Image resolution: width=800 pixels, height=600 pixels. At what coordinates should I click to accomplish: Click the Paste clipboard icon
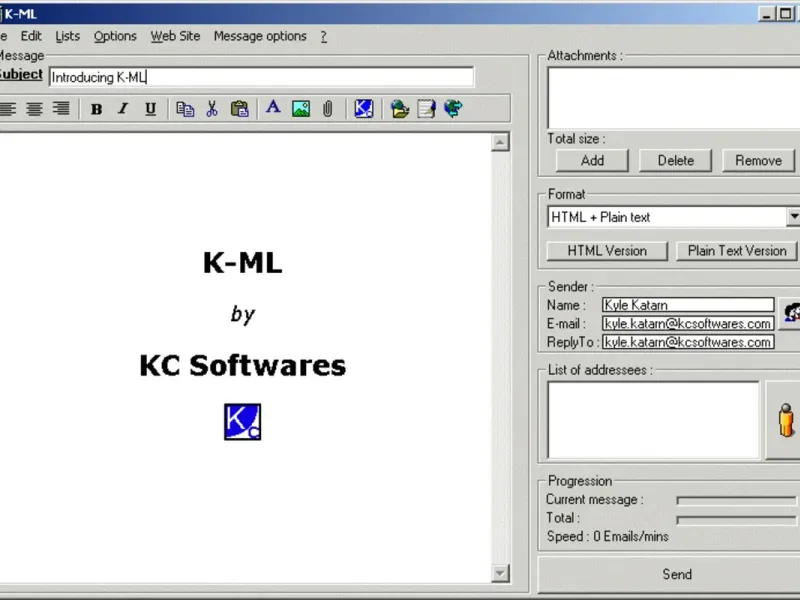[239, 109]
